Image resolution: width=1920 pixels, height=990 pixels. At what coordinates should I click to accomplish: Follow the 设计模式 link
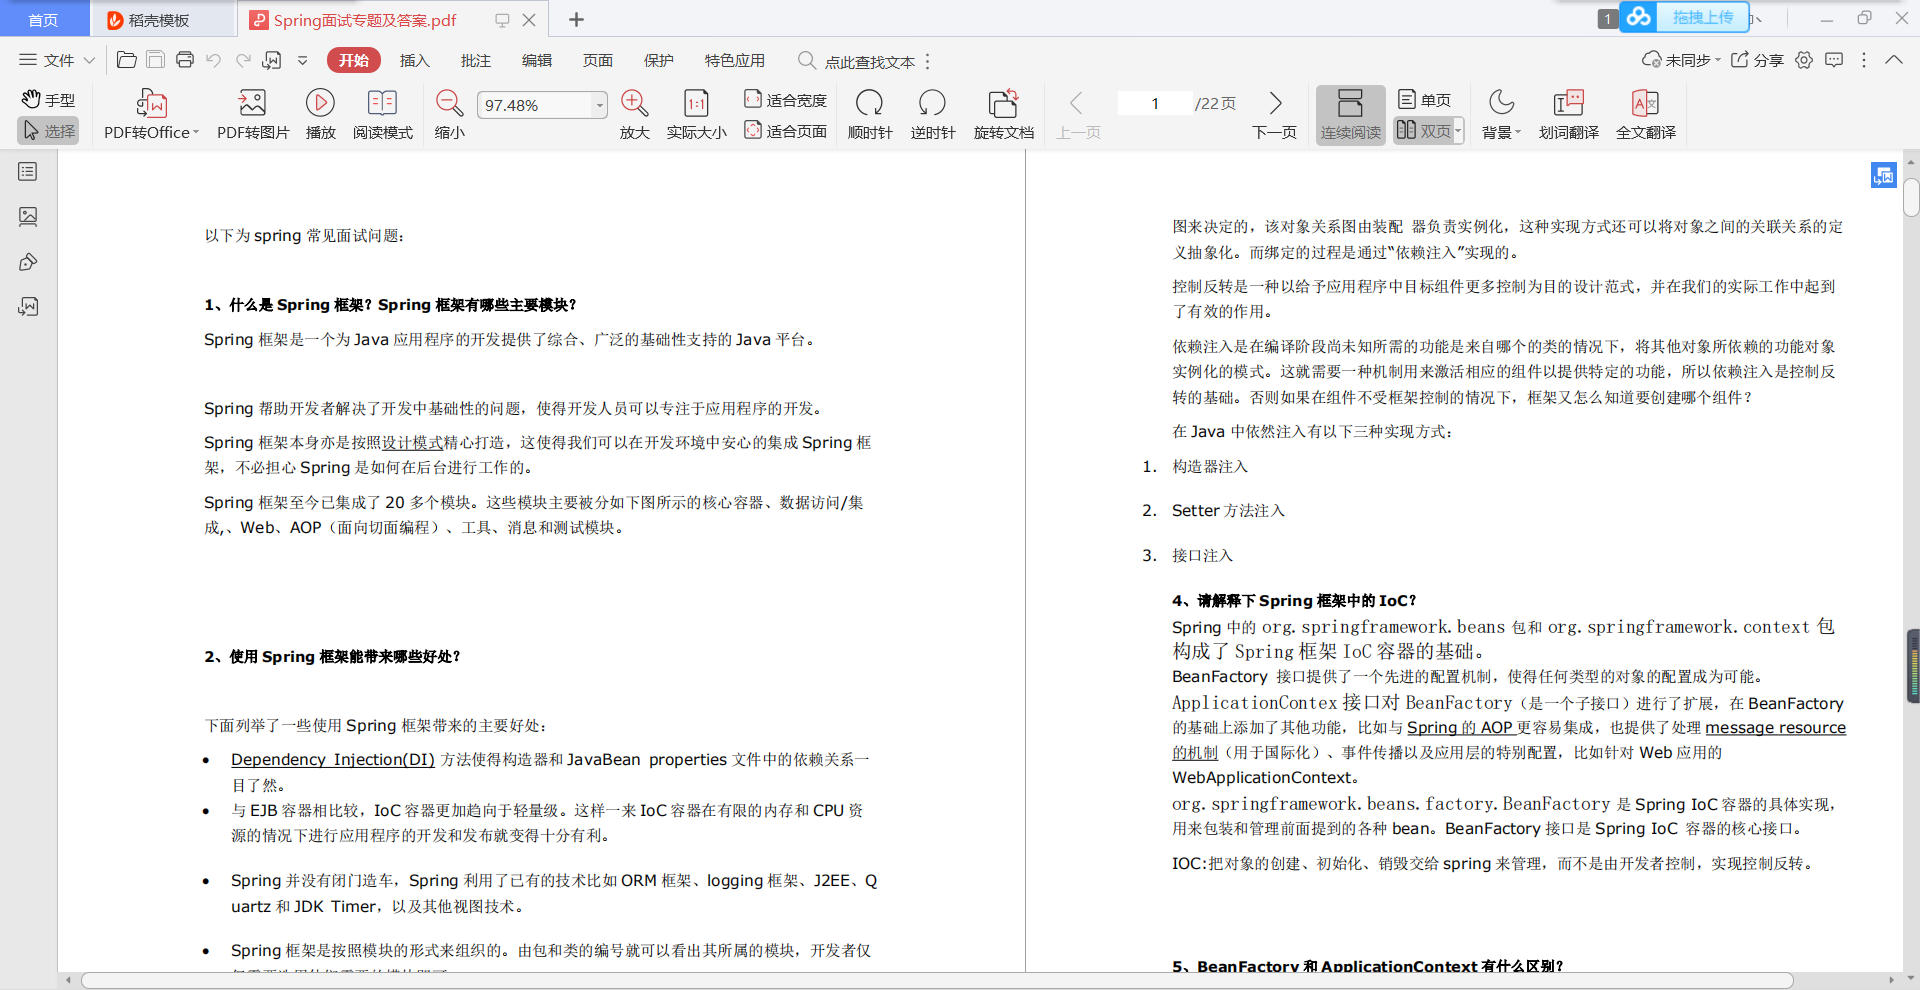click(x=412, y=442)
